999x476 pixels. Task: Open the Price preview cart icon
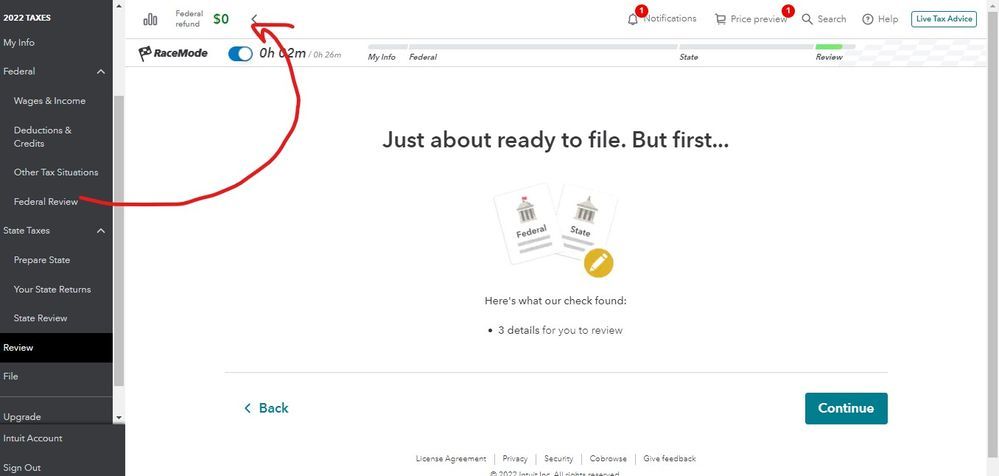pyautogui.click(x=720, y=19)
